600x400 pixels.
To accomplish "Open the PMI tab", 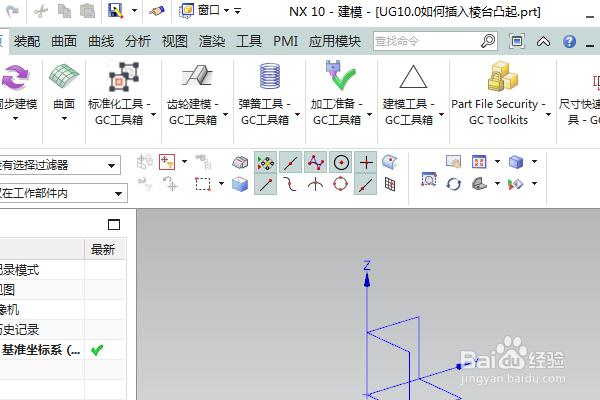I will coord(285,41).
